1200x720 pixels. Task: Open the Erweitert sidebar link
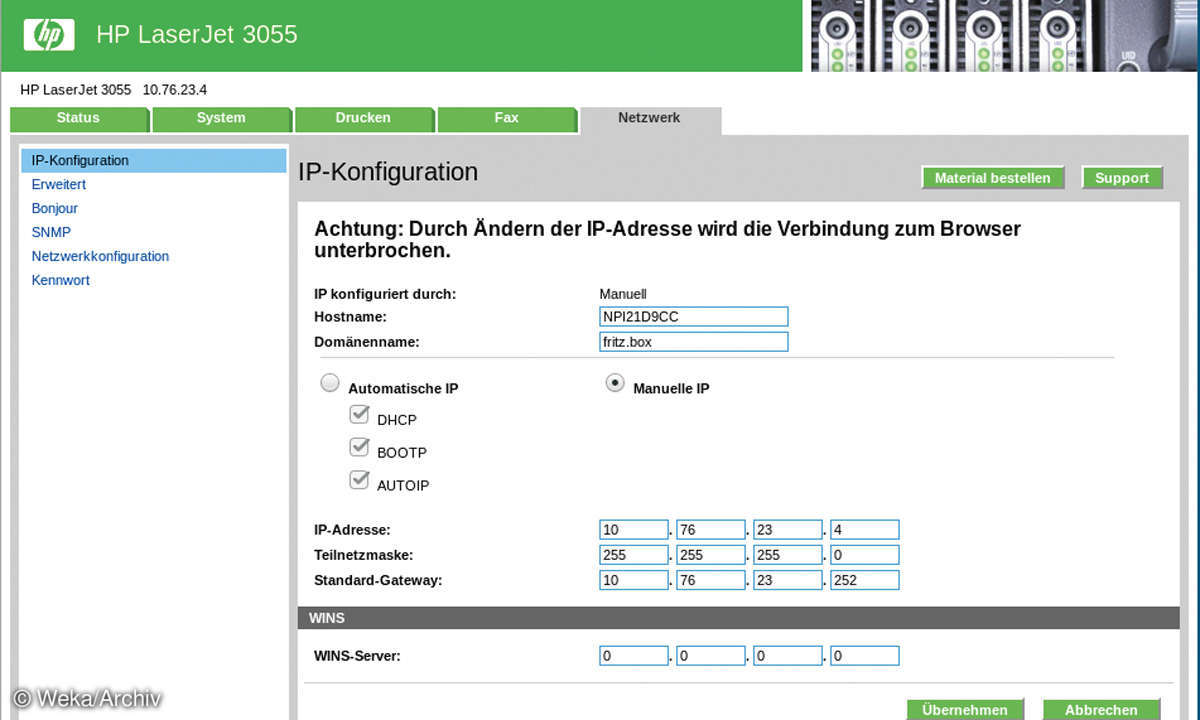pos(59,184)
